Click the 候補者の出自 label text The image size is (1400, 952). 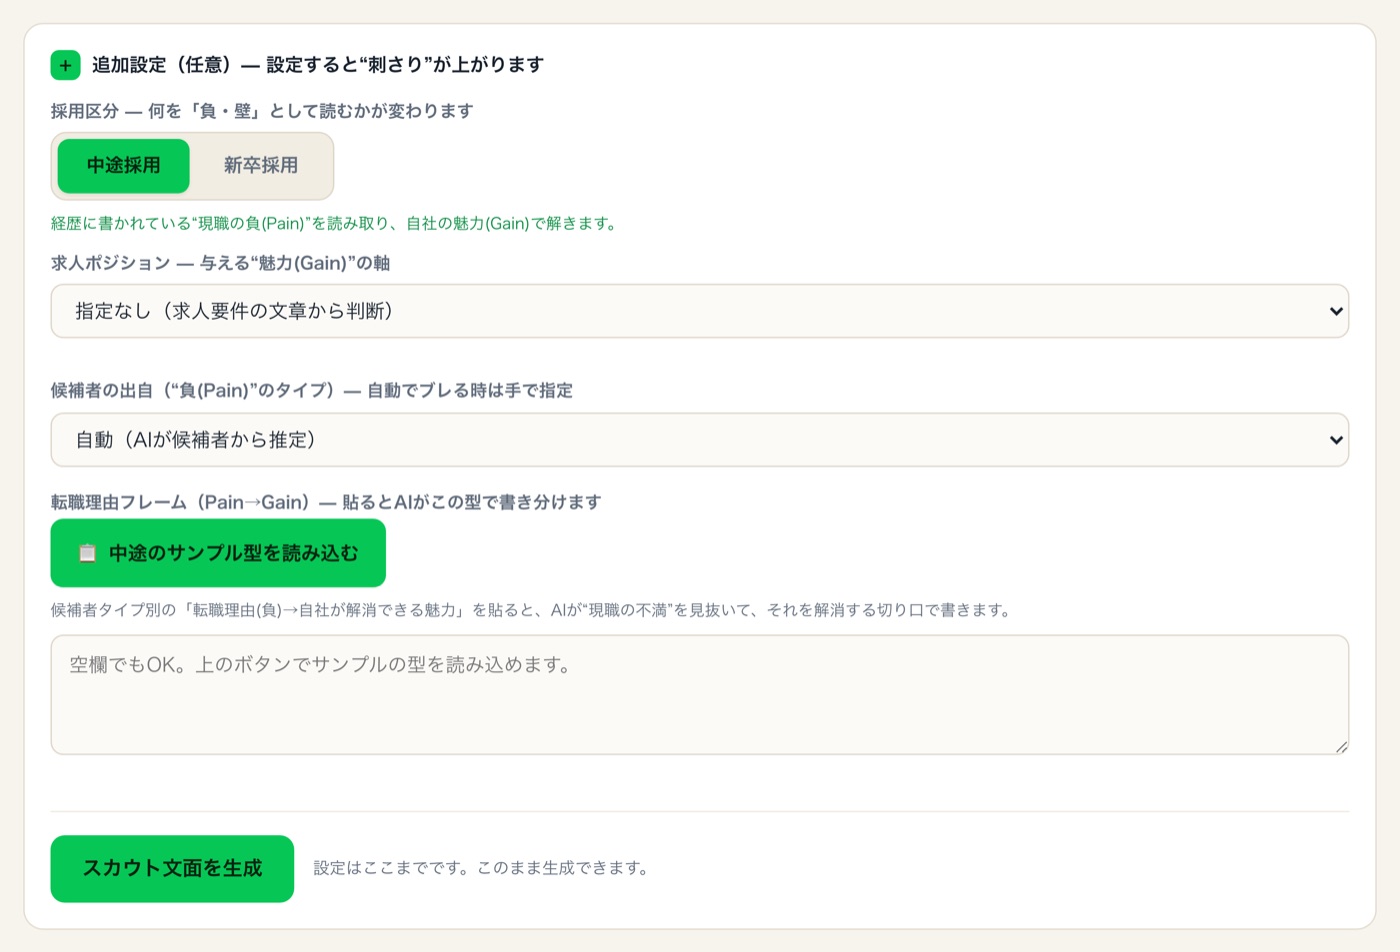(x=312, y=391)
